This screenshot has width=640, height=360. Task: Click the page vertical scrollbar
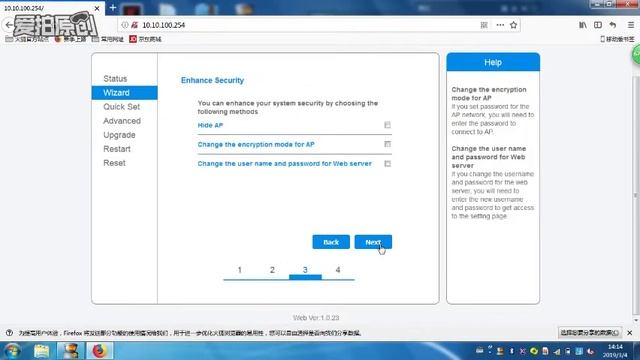tap(636, 196)
